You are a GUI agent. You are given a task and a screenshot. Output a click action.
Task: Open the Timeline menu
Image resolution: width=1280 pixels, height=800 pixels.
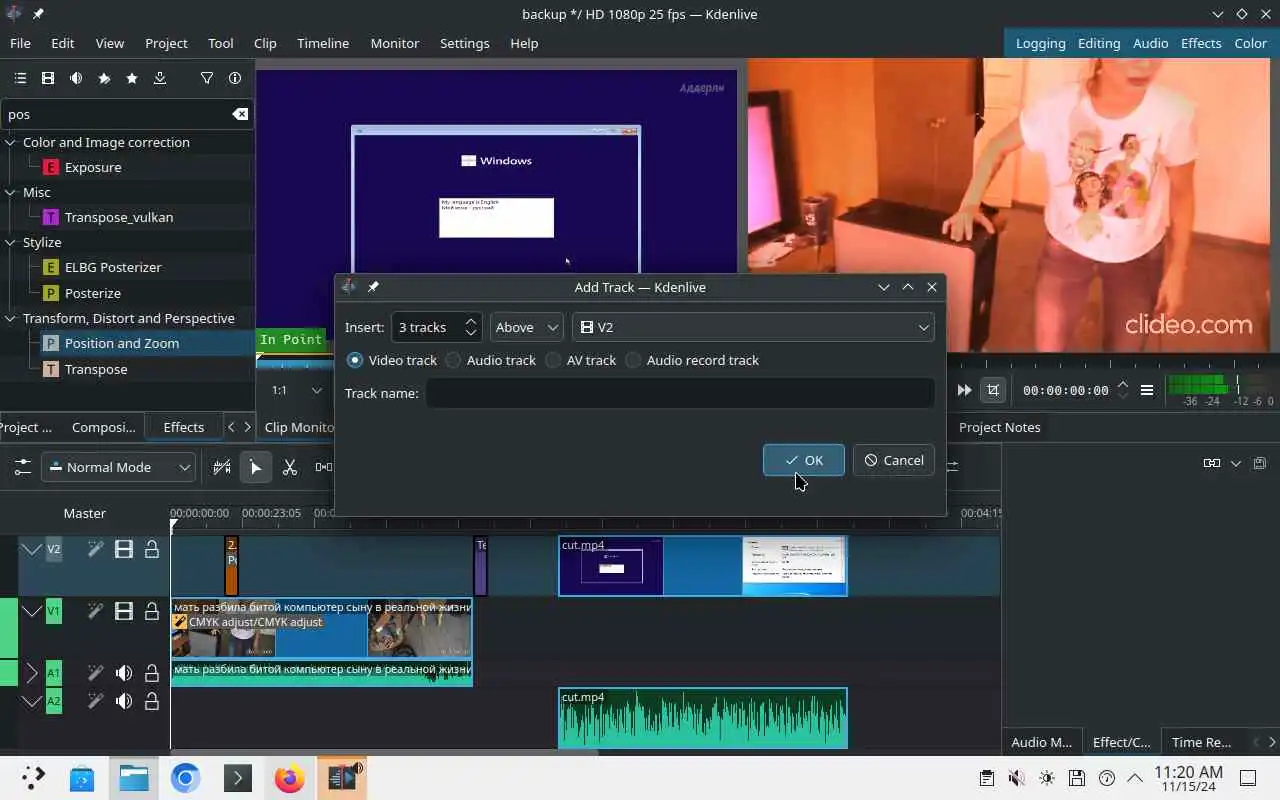click(323, 43)
